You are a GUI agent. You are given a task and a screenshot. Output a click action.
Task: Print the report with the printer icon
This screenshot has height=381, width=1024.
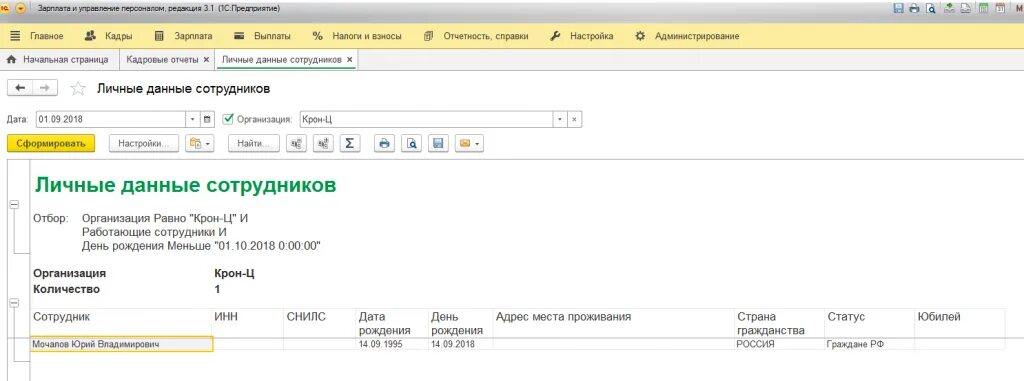click(x=385, y=143)
